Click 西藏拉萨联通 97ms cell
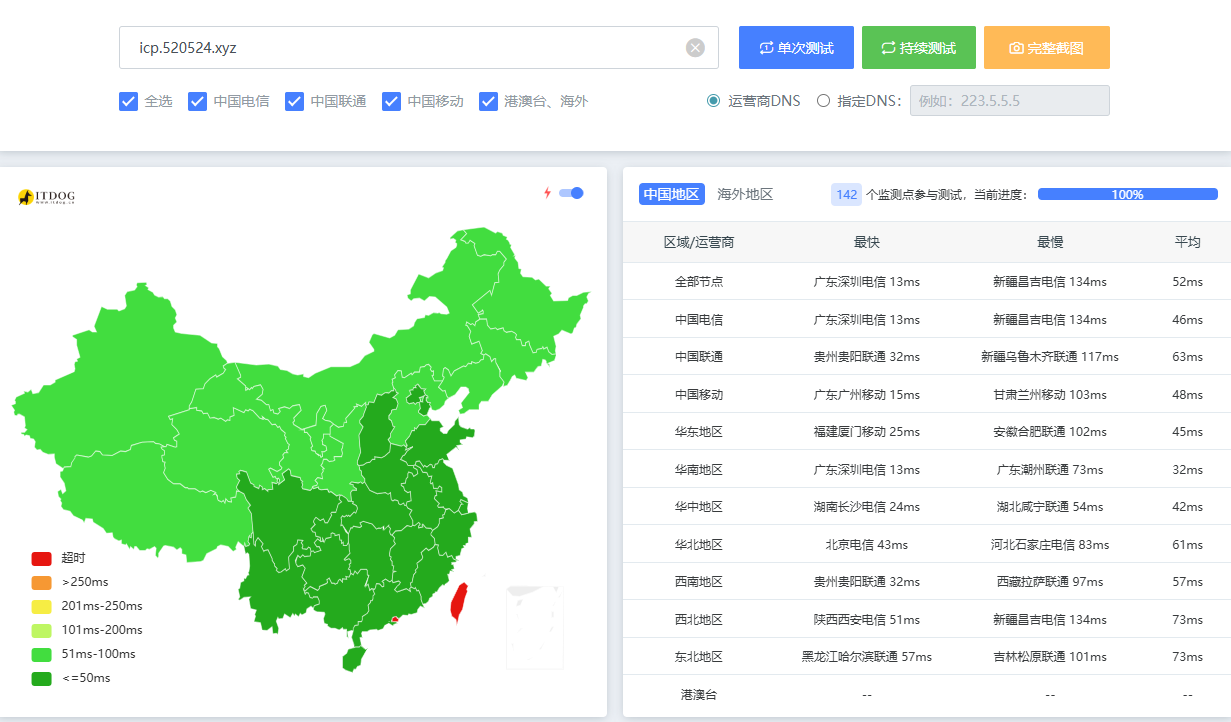1231x722 pixels. coord(1050,582)
